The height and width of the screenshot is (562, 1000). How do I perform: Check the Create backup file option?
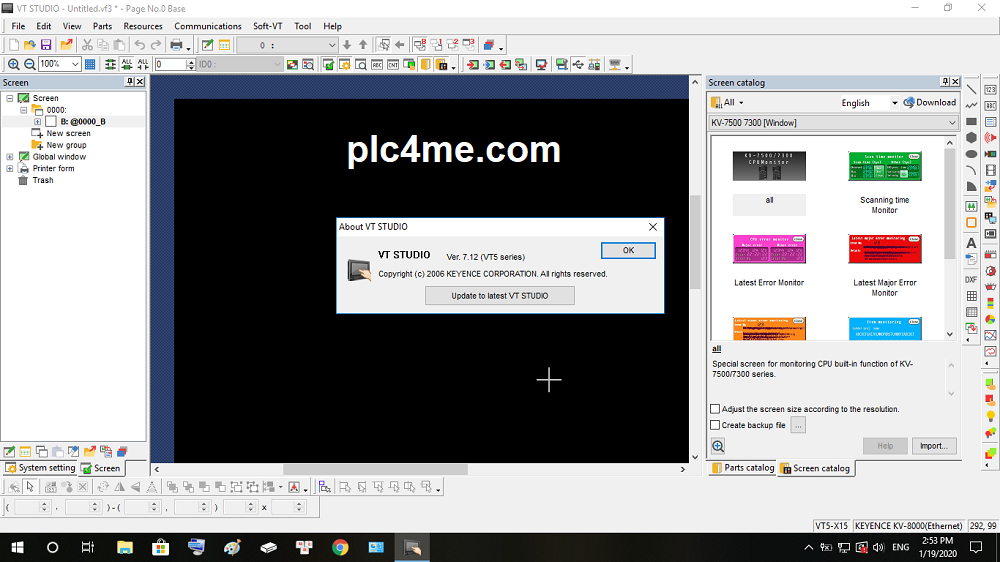coord(715,425)
